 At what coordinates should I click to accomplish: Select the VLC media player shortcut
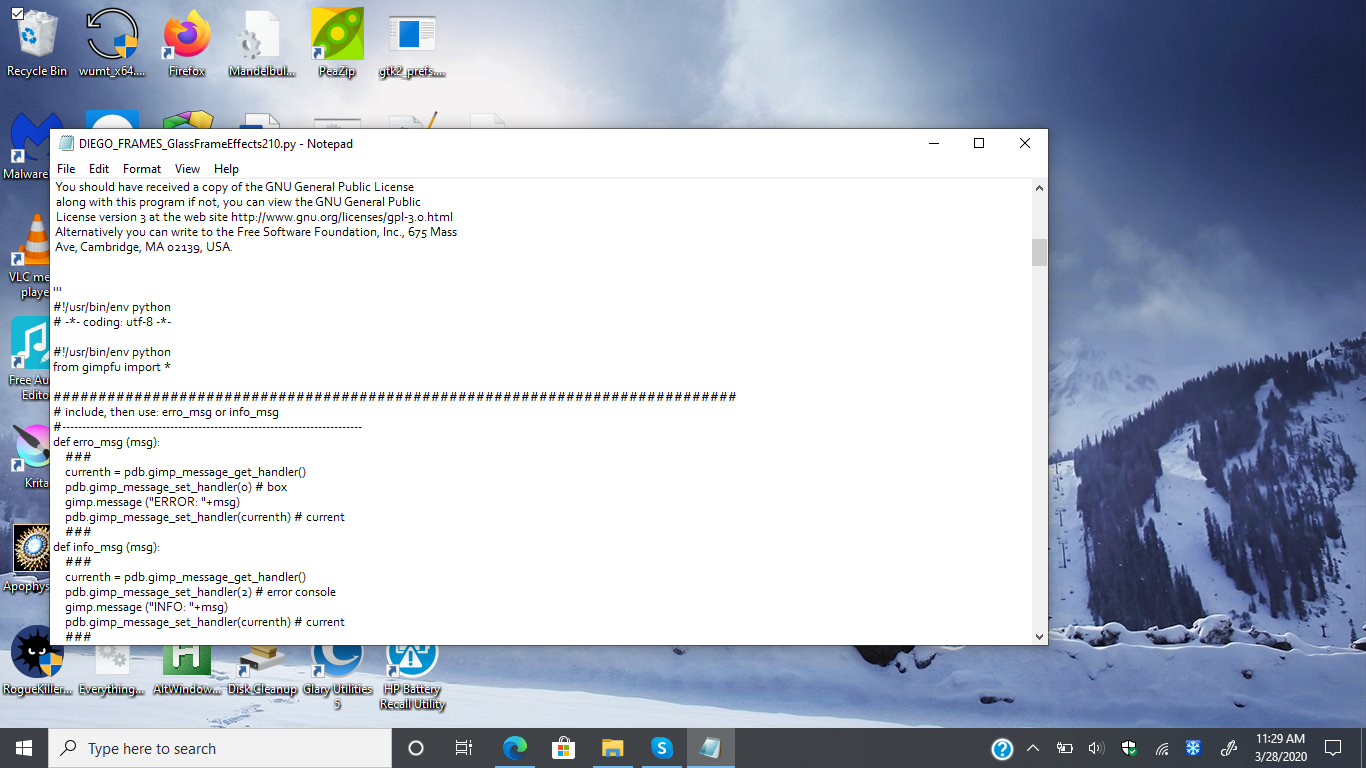[30, 255]
